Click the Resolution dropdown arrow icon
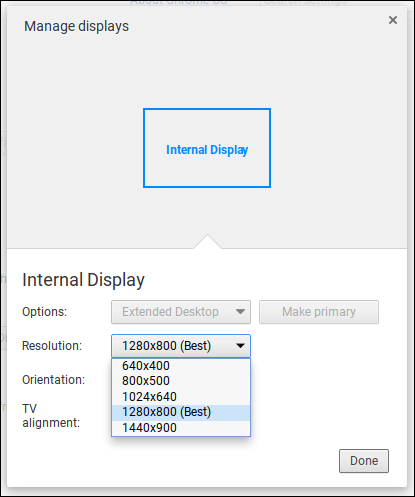 tap(240, 346)
